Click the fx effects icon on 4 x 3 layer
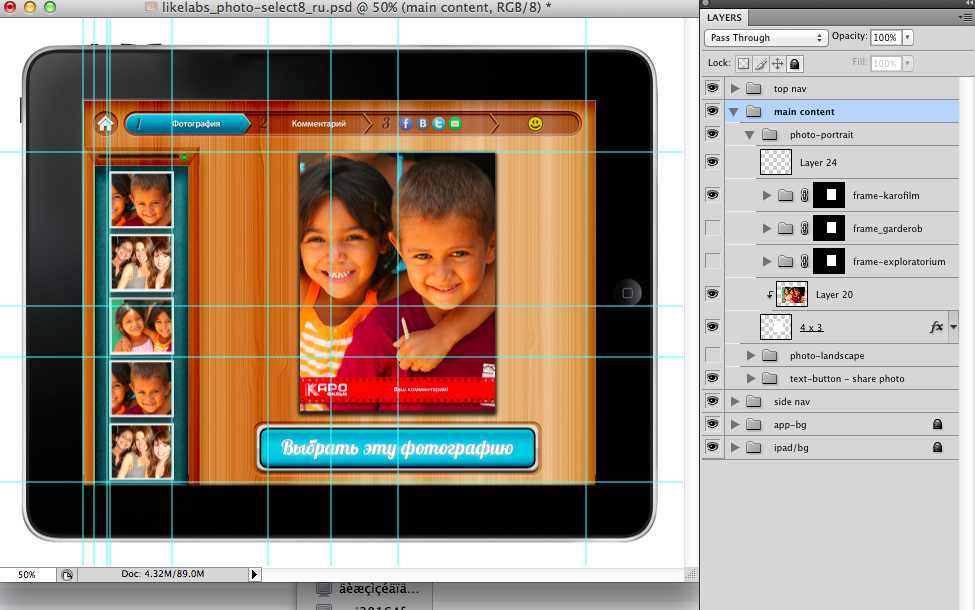The width and height of the screenshot is (975, 610). (x=937, y=327)
